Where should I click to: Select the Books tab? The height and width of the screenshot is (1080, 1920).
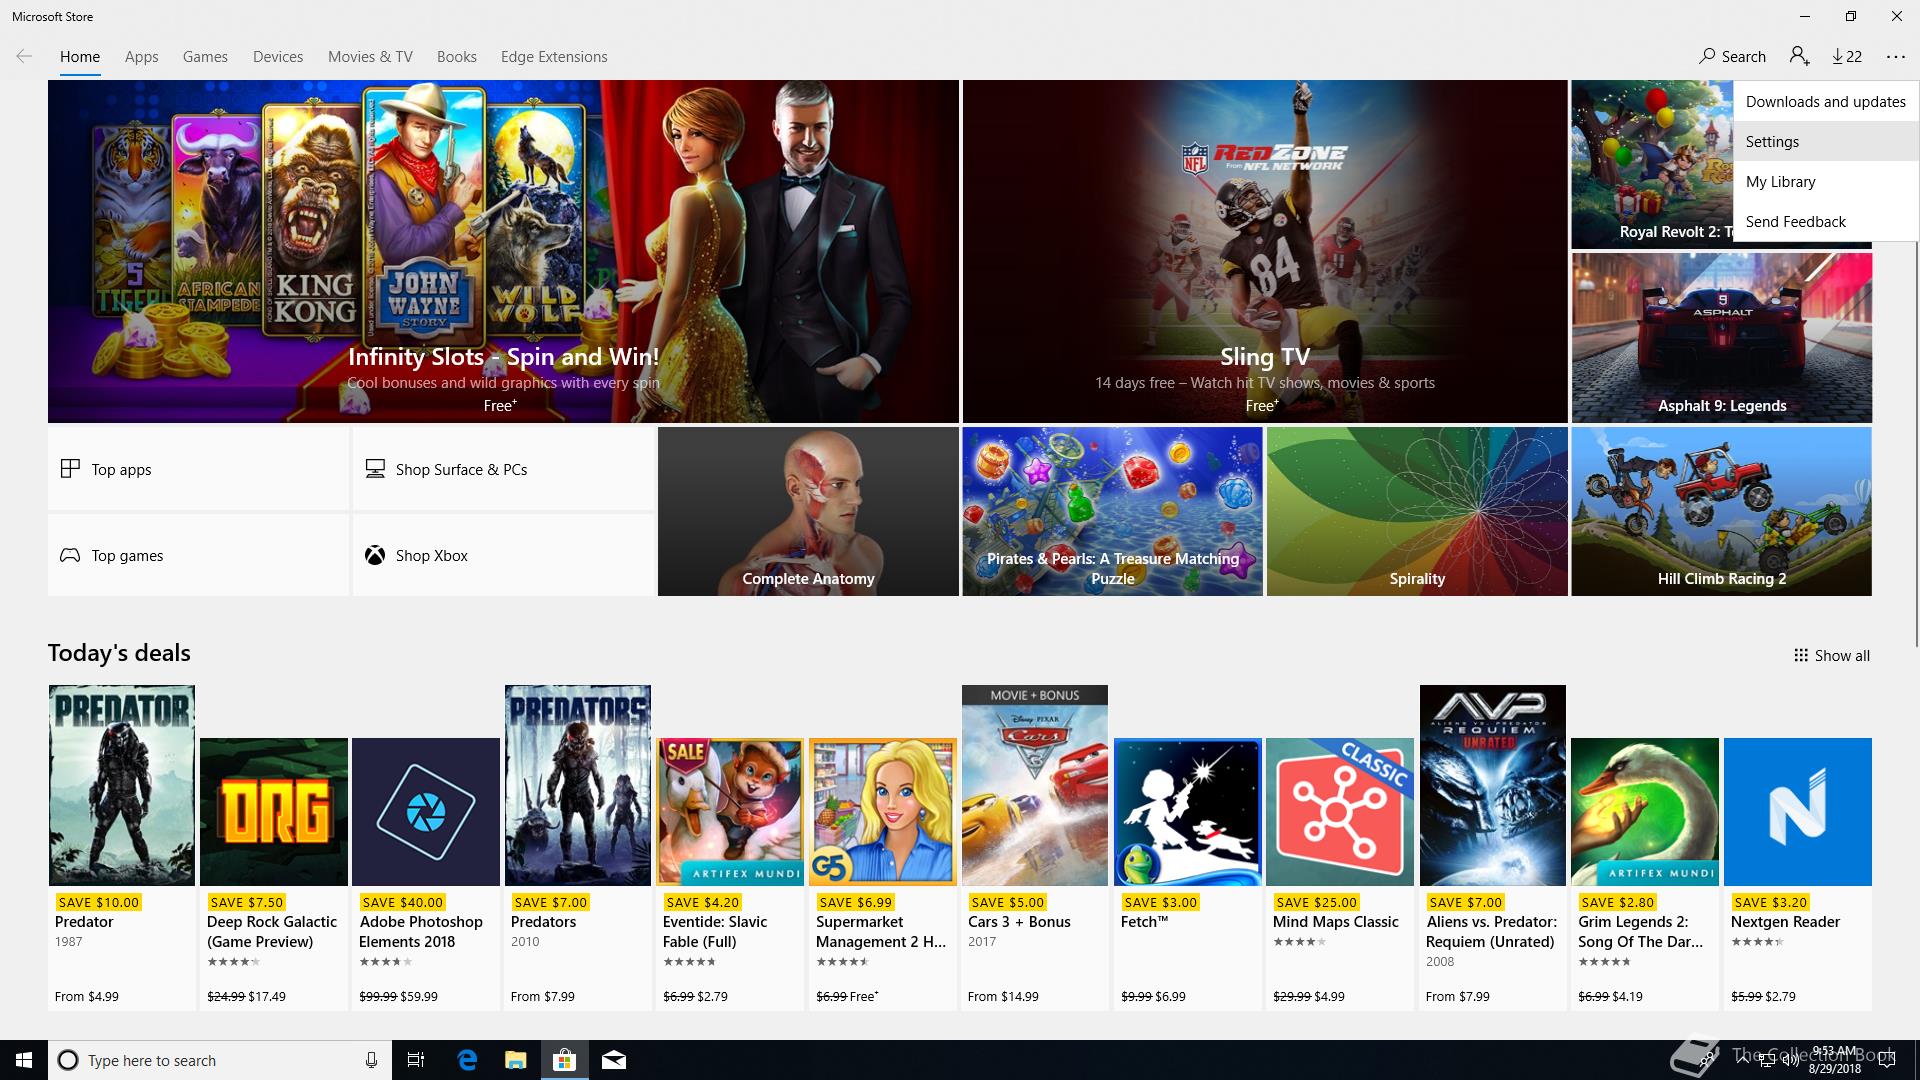click(456, 57)
